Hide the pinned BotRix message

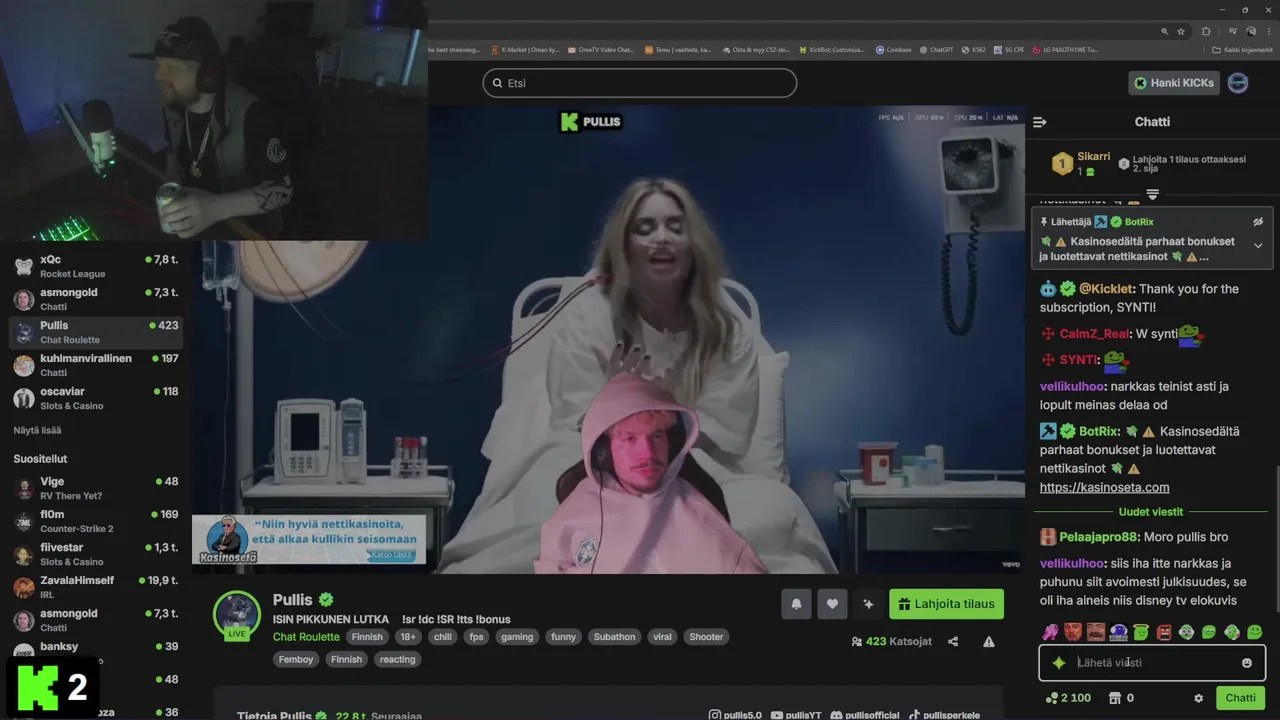1258,222
